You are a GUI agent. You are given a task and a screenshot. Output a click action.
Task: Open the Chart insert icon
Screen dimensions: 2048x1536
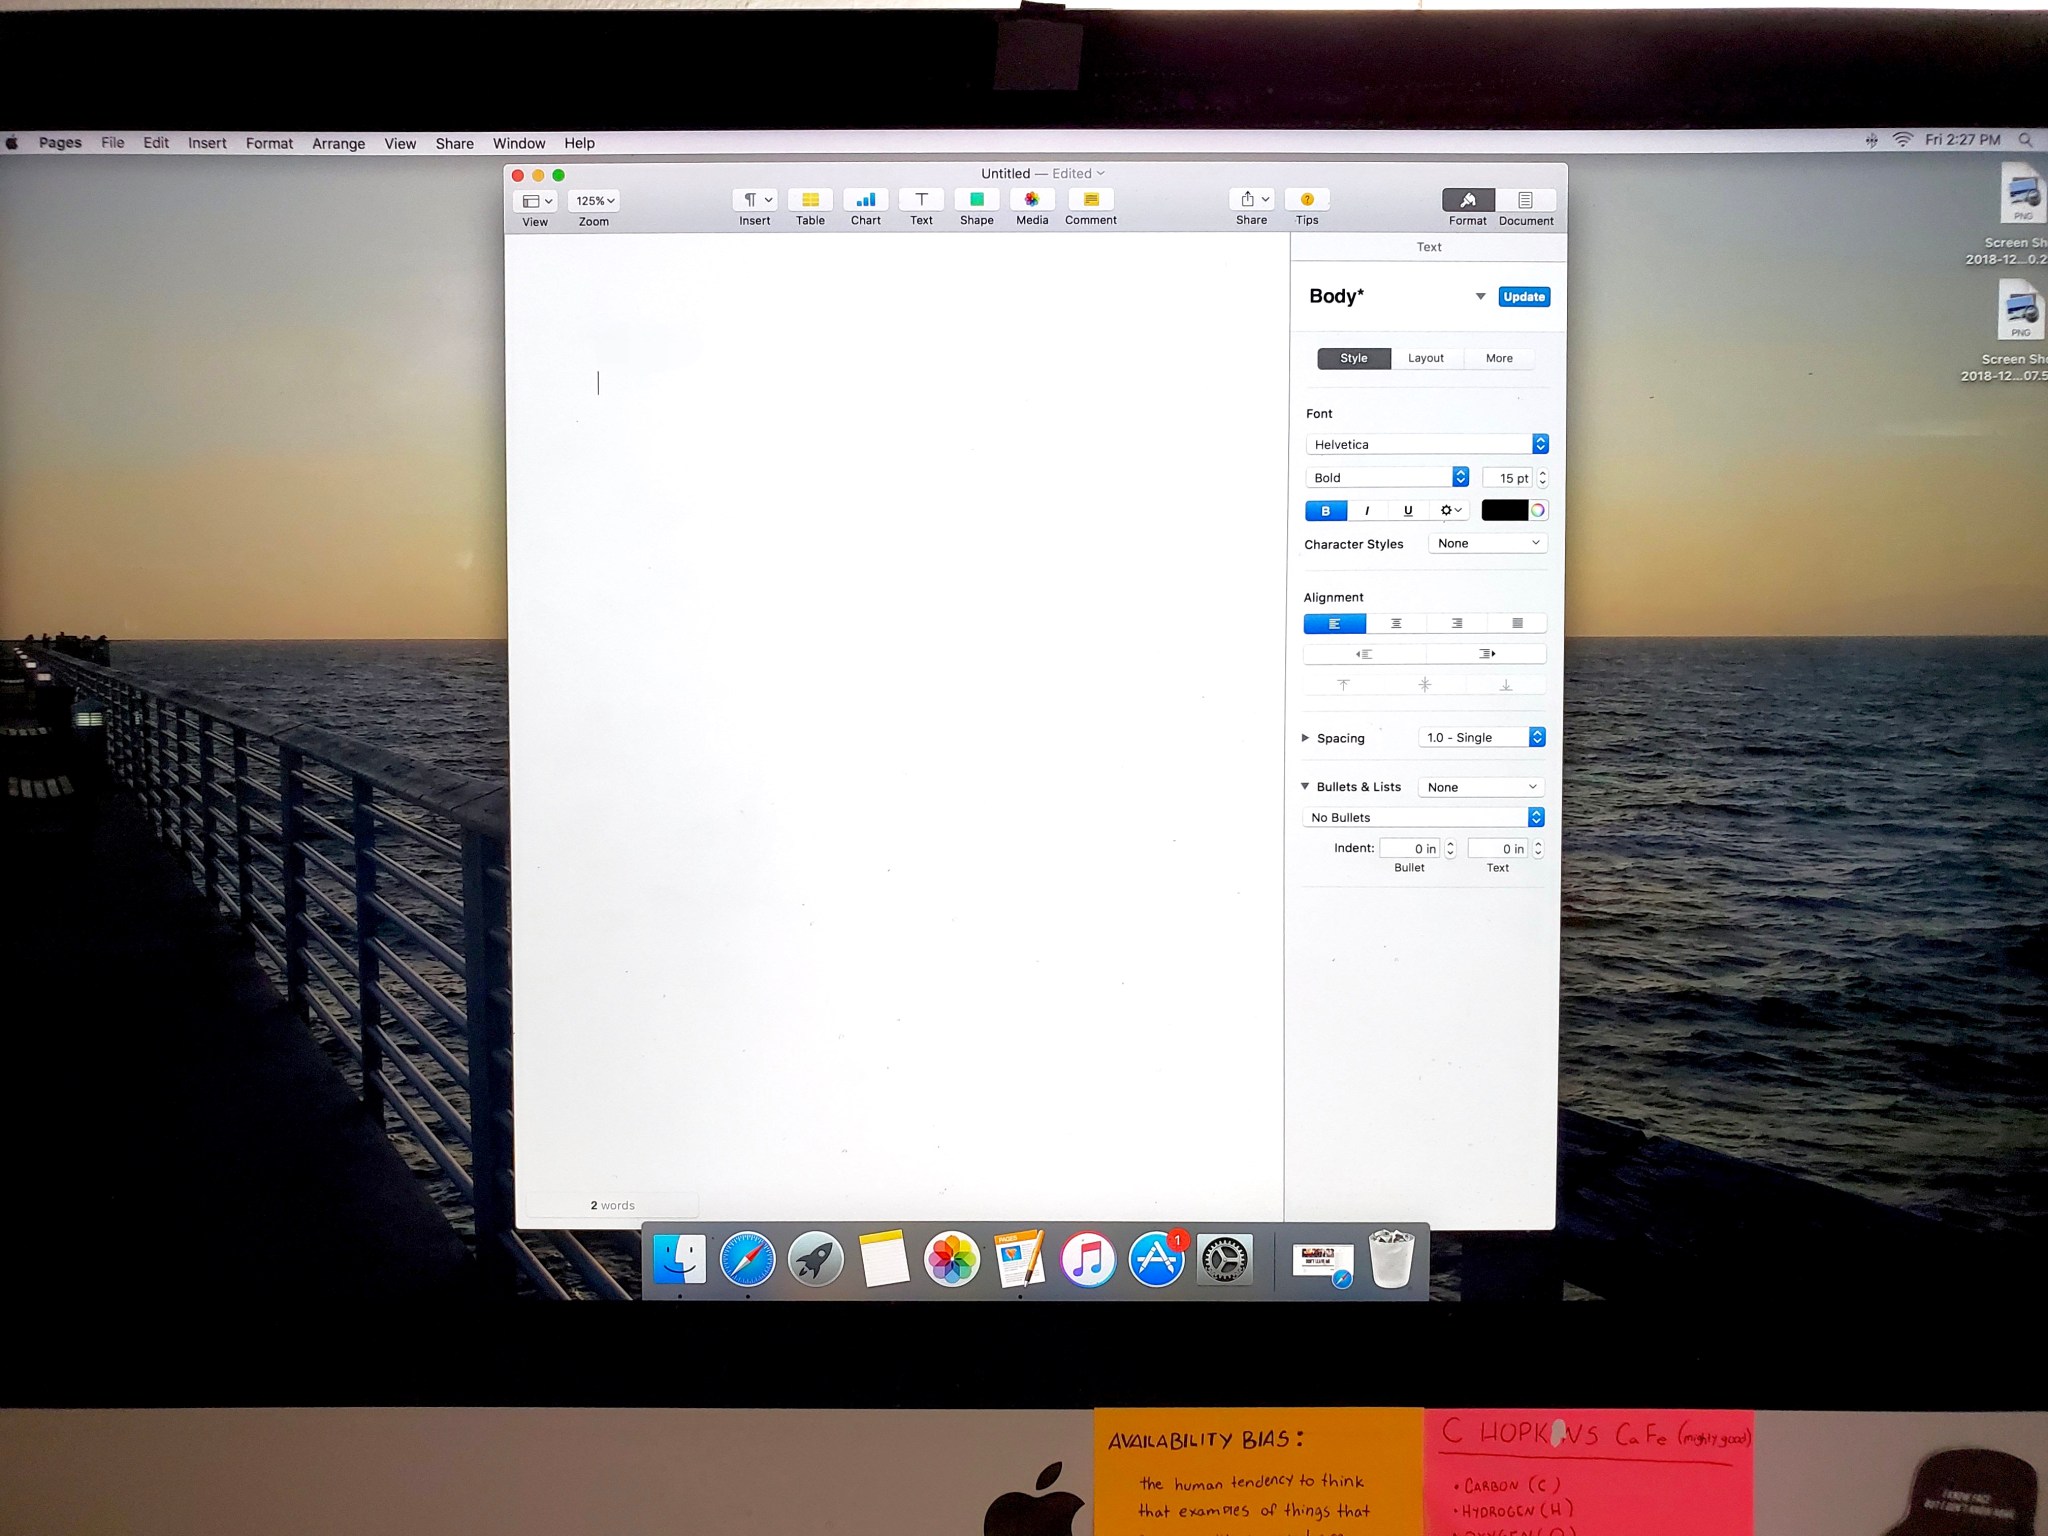(866, 200)
